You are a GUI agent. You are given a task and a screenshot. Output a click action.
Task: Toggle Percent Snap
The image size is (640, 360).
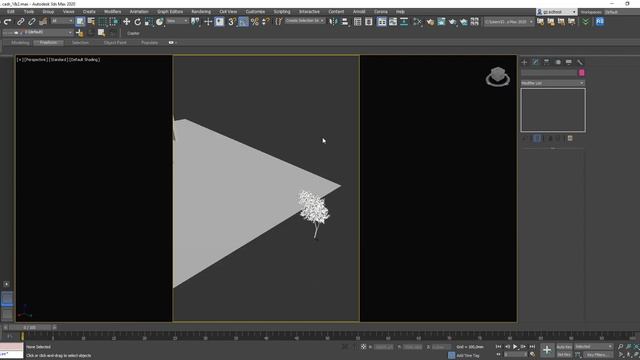click(x=255, y=22)
